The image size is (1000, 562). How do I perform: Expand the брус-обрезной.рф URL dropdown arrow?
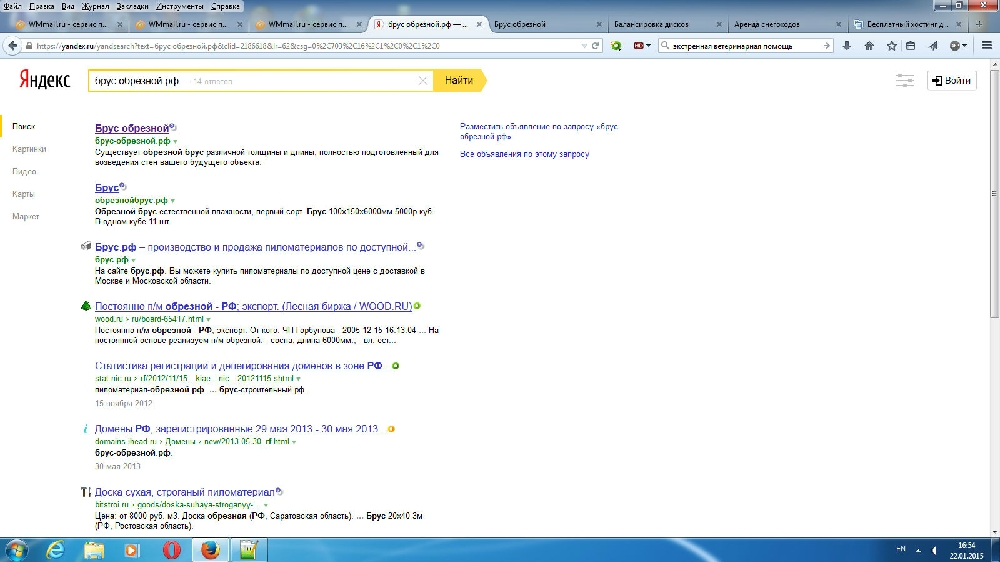(x=175, y=142)
